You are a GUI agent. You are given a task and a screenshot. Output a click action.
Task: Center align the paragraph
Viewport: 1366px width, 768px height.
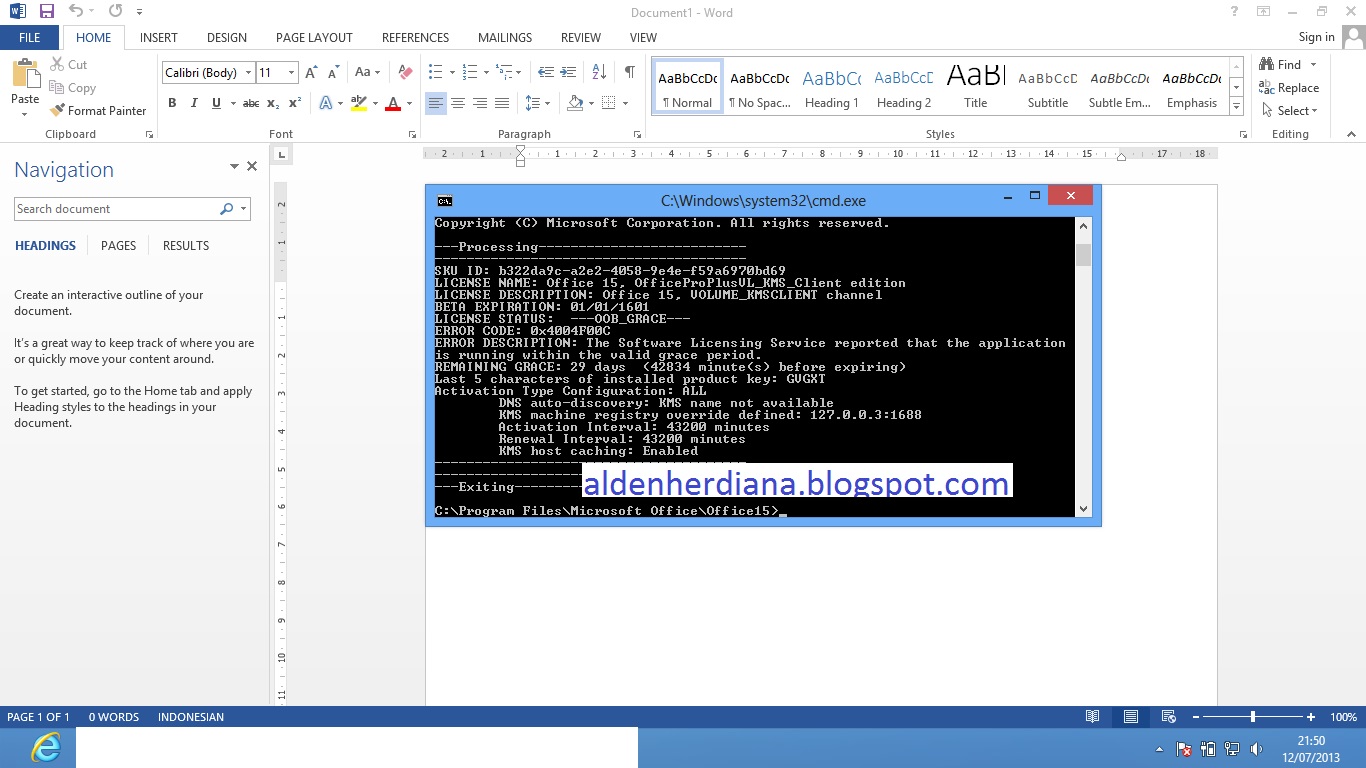click(x=458, y=103)
